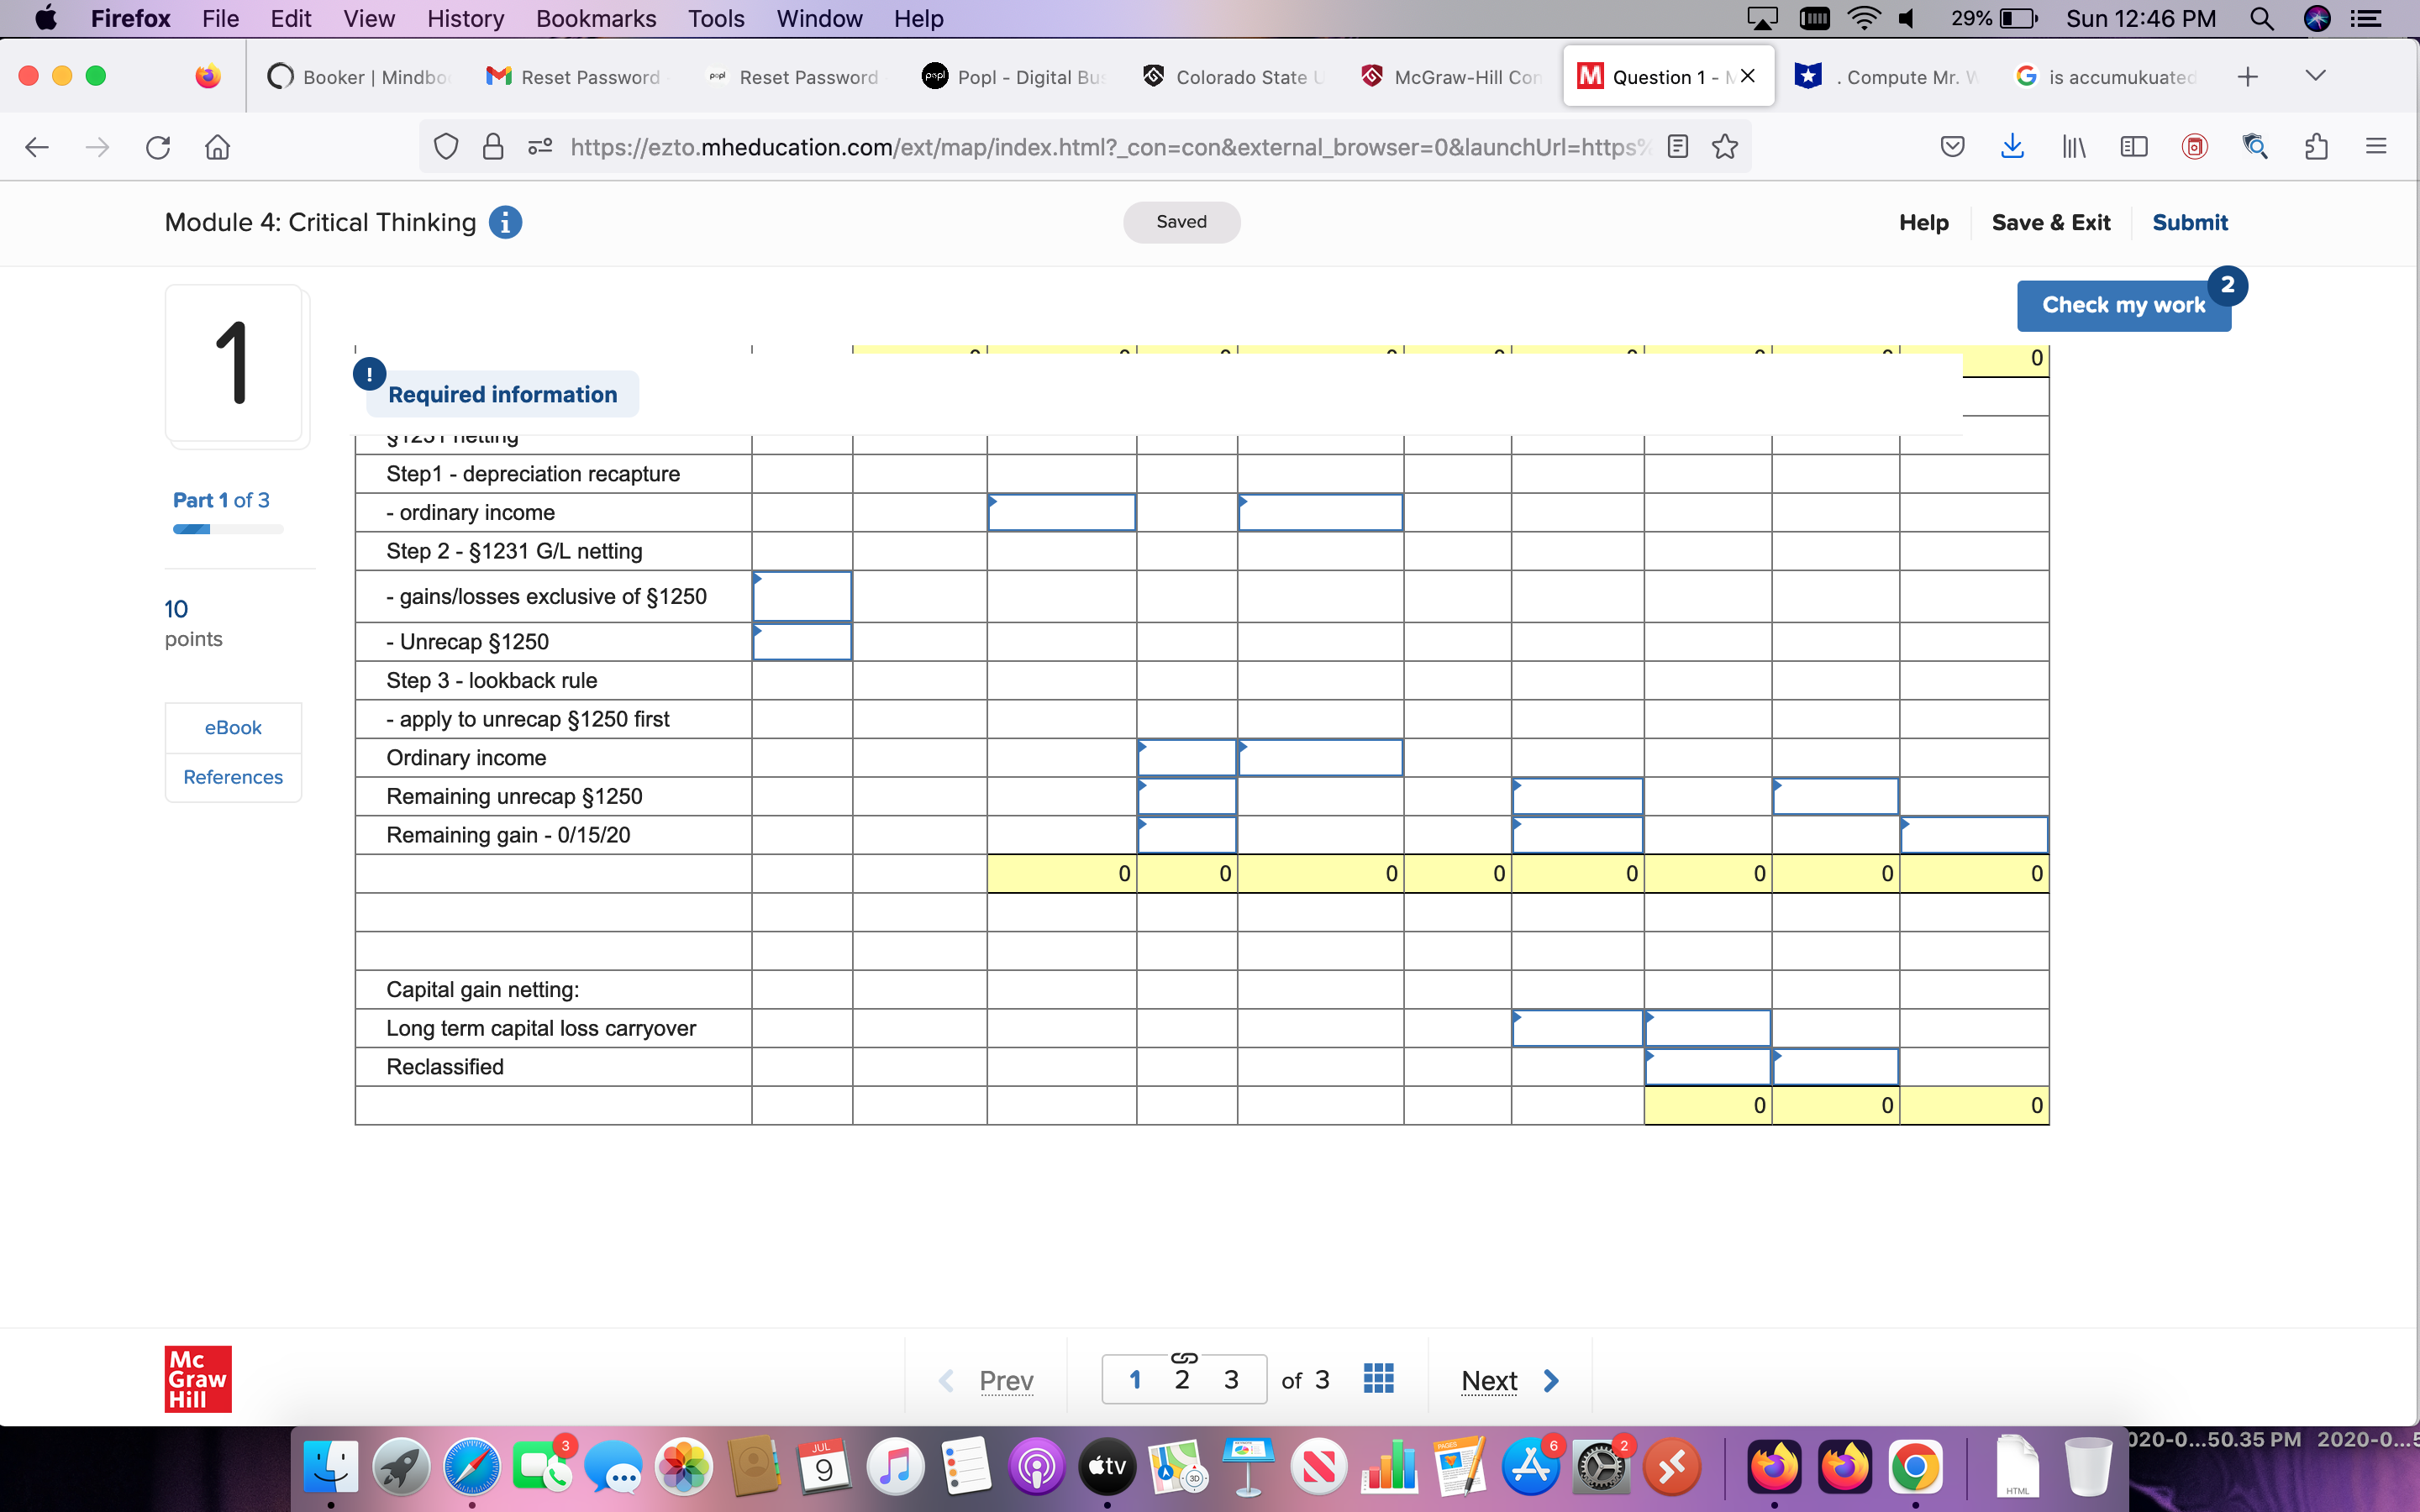Click the module info icon

[505, 222]
